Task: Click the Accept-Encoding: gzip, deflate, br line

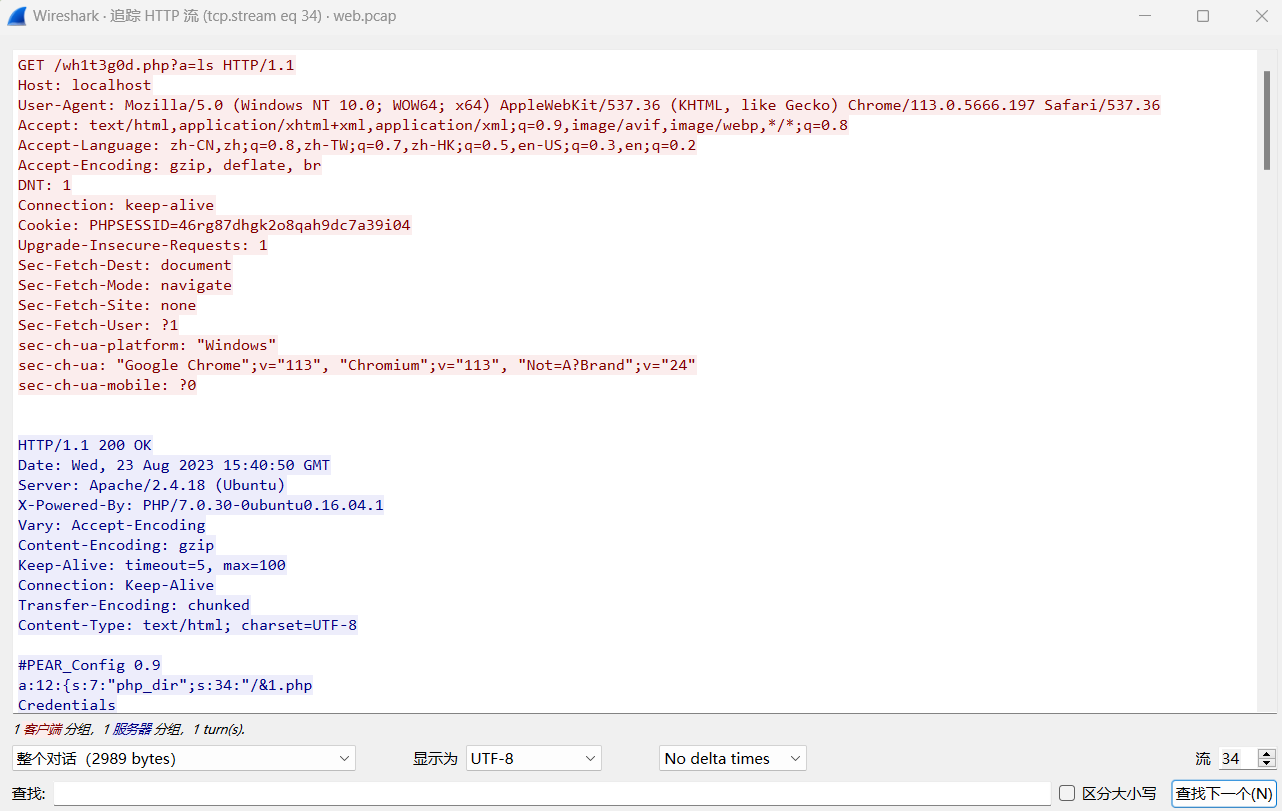Action: [170, 165]
